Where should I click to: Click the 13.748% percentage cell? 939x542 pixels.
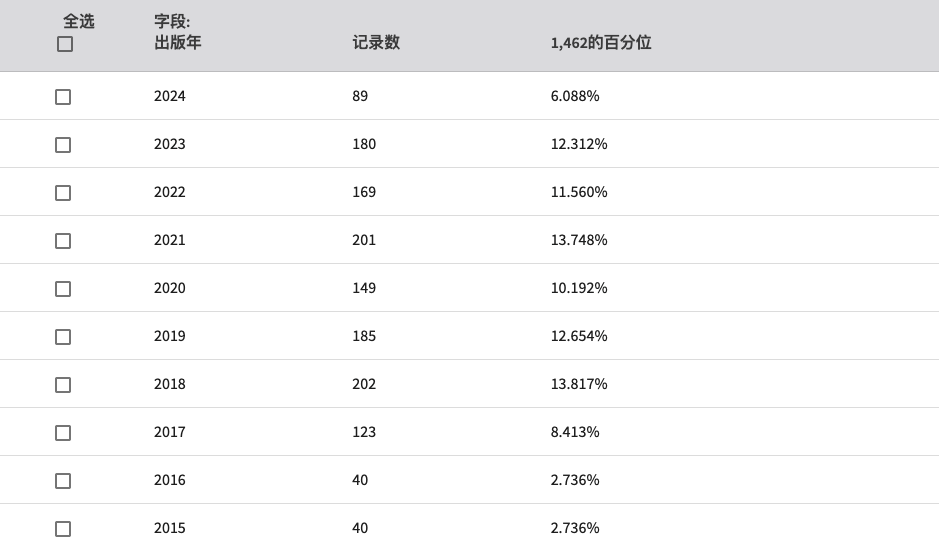pos(579,240)
